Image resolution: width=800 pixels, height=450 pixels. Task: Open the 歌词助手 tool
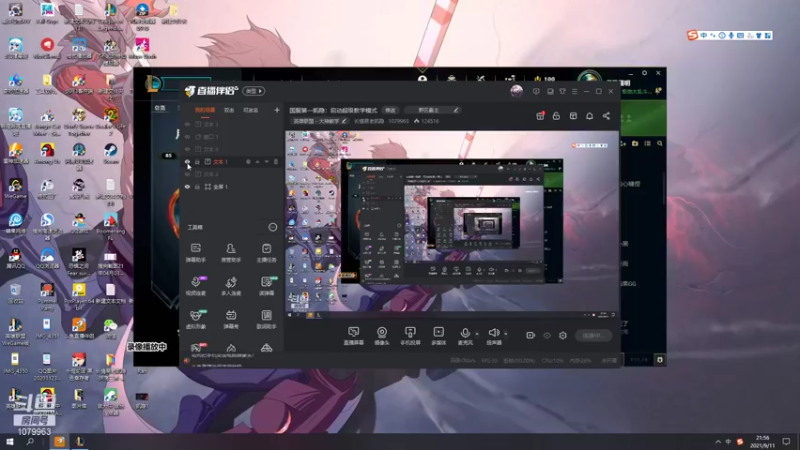[266, 319]
